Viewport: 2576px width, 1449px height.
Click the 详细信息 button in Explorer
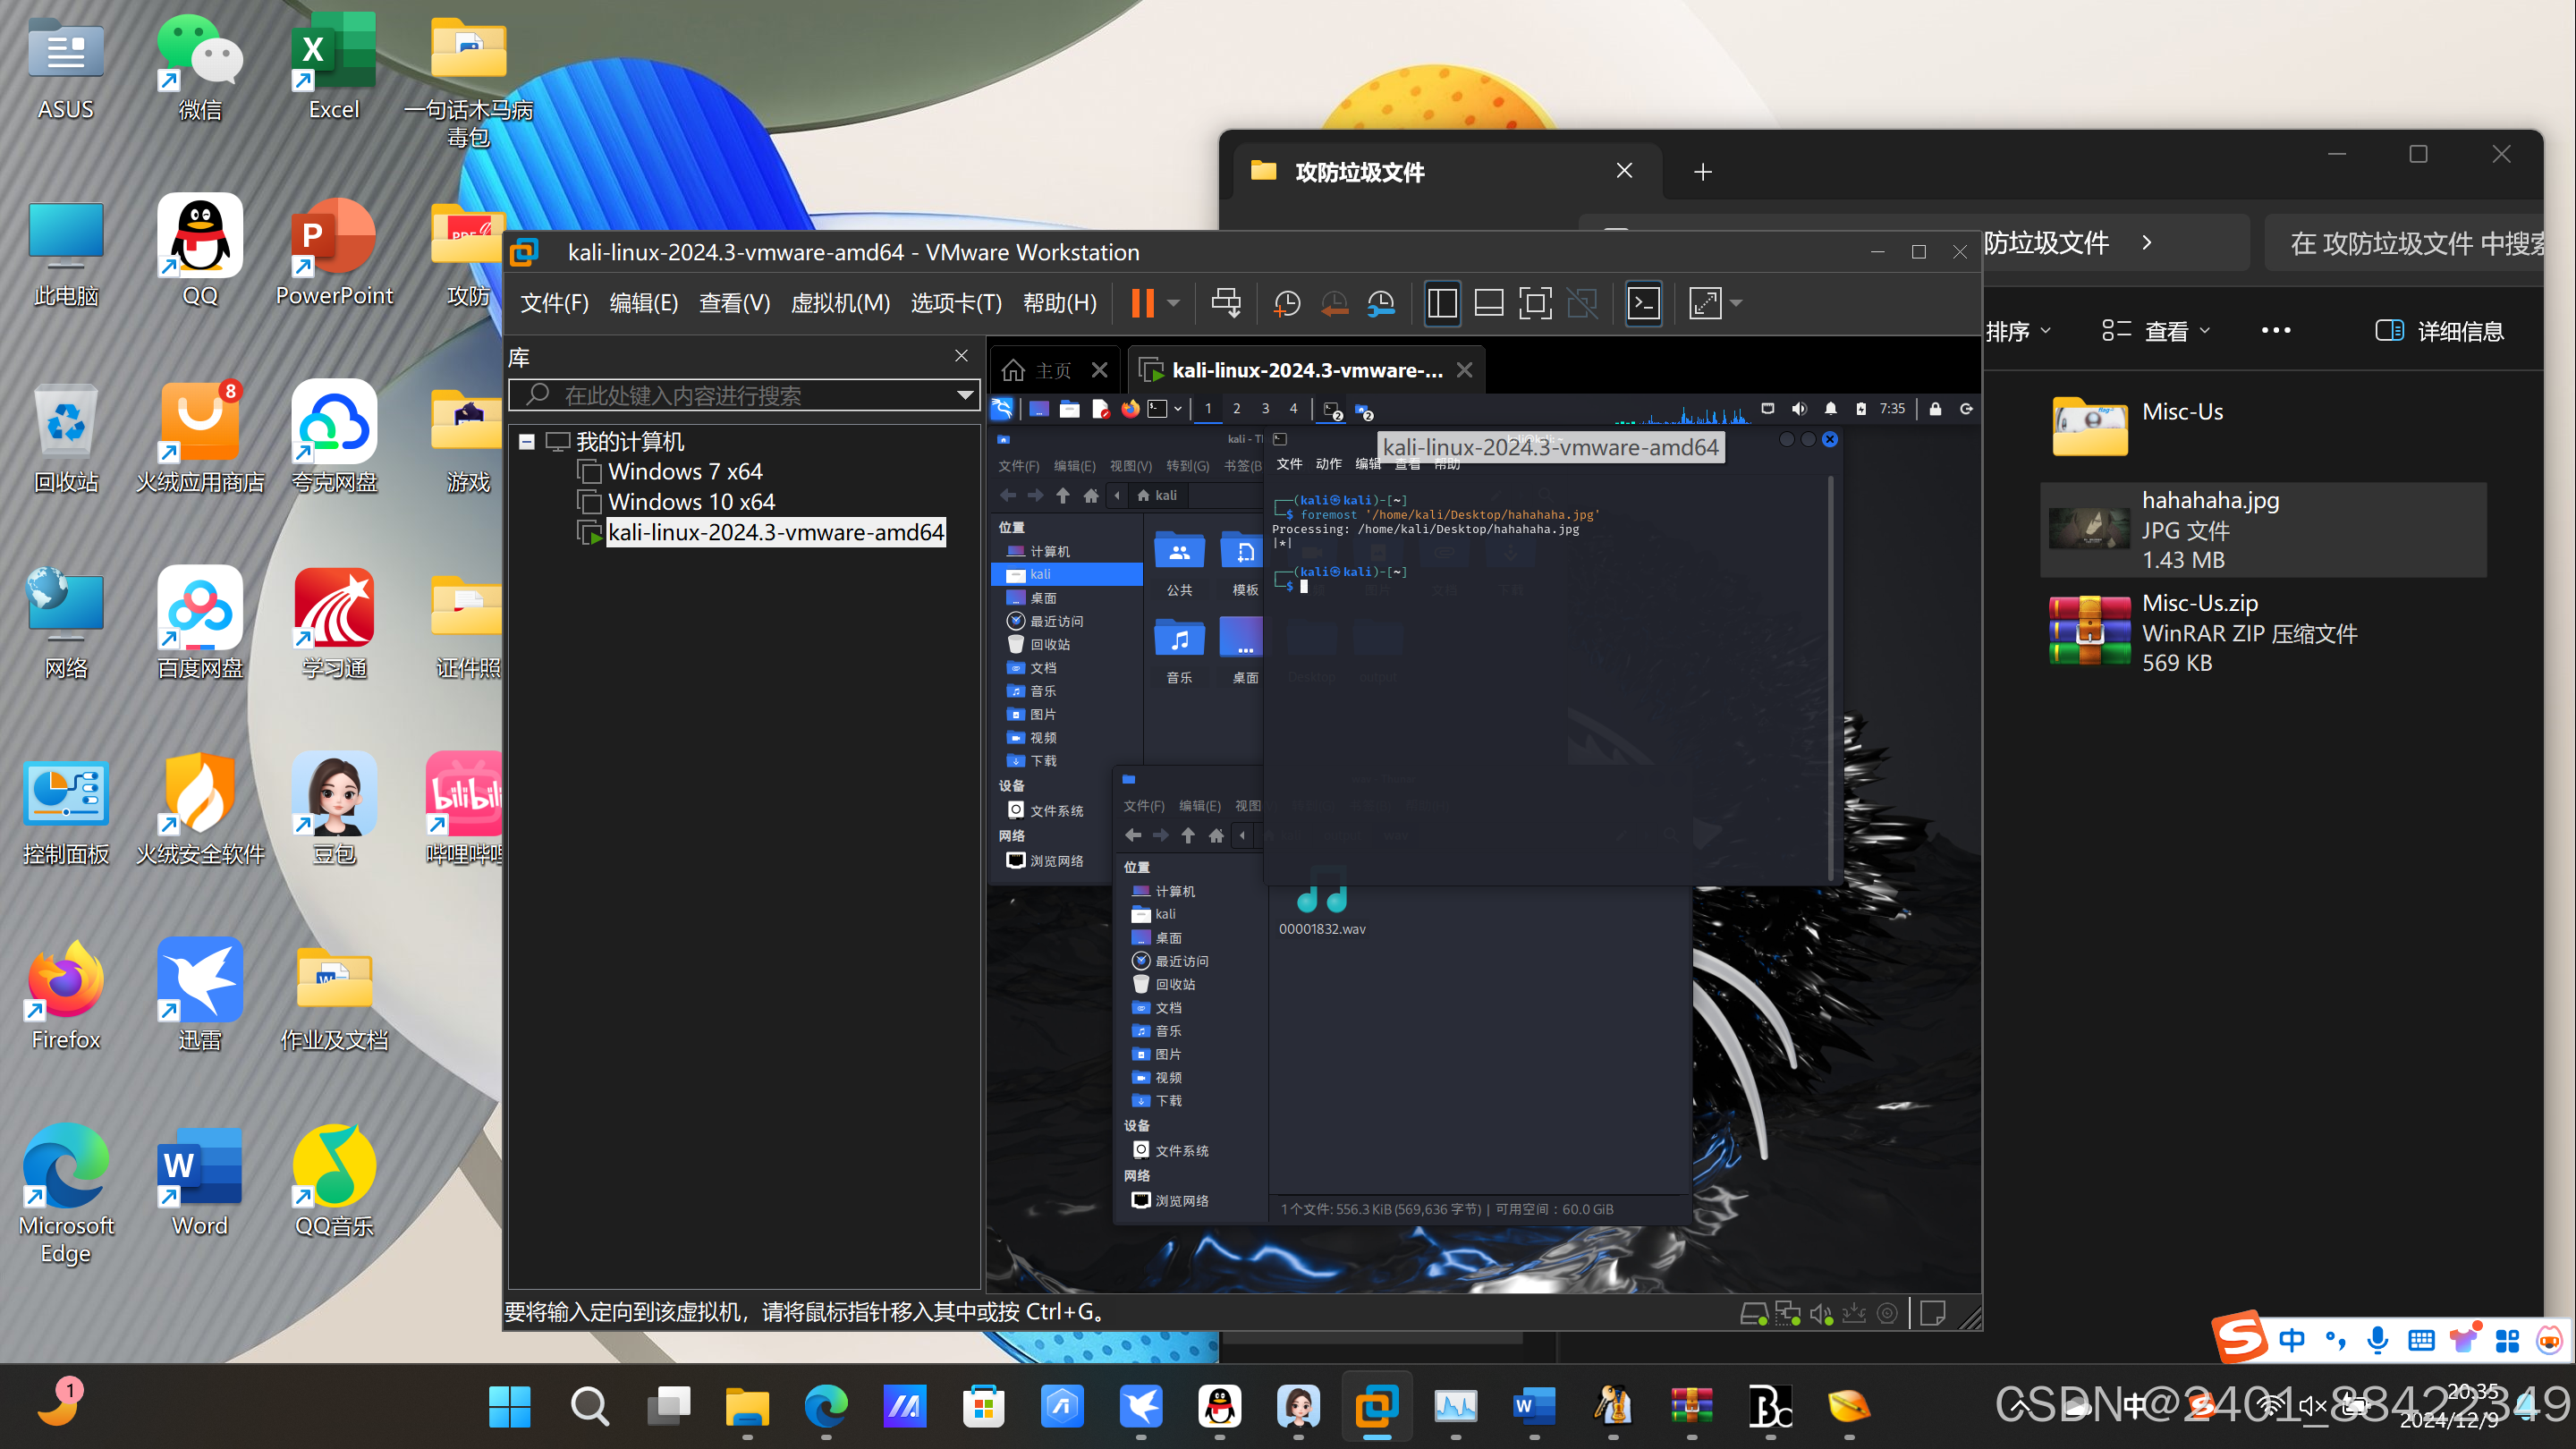(2440, 331)
